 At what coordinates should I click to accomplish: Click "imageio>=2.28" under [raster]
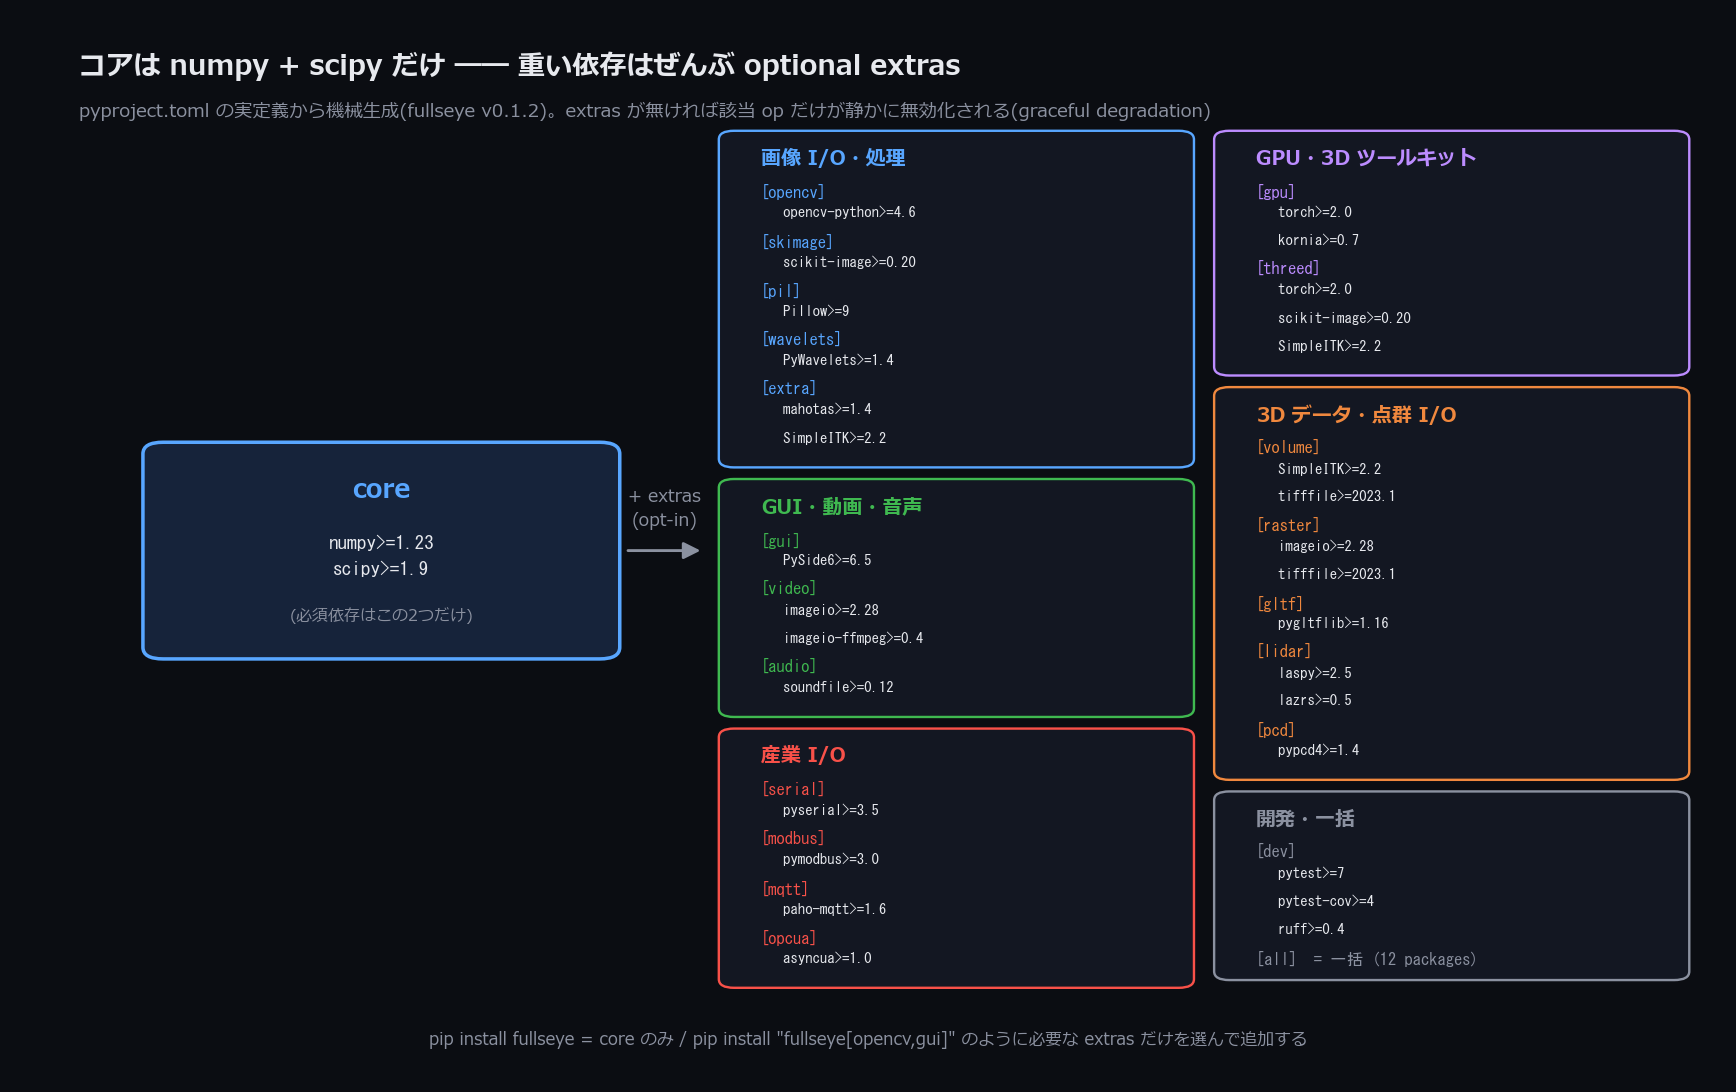(x=1326, y=546)
